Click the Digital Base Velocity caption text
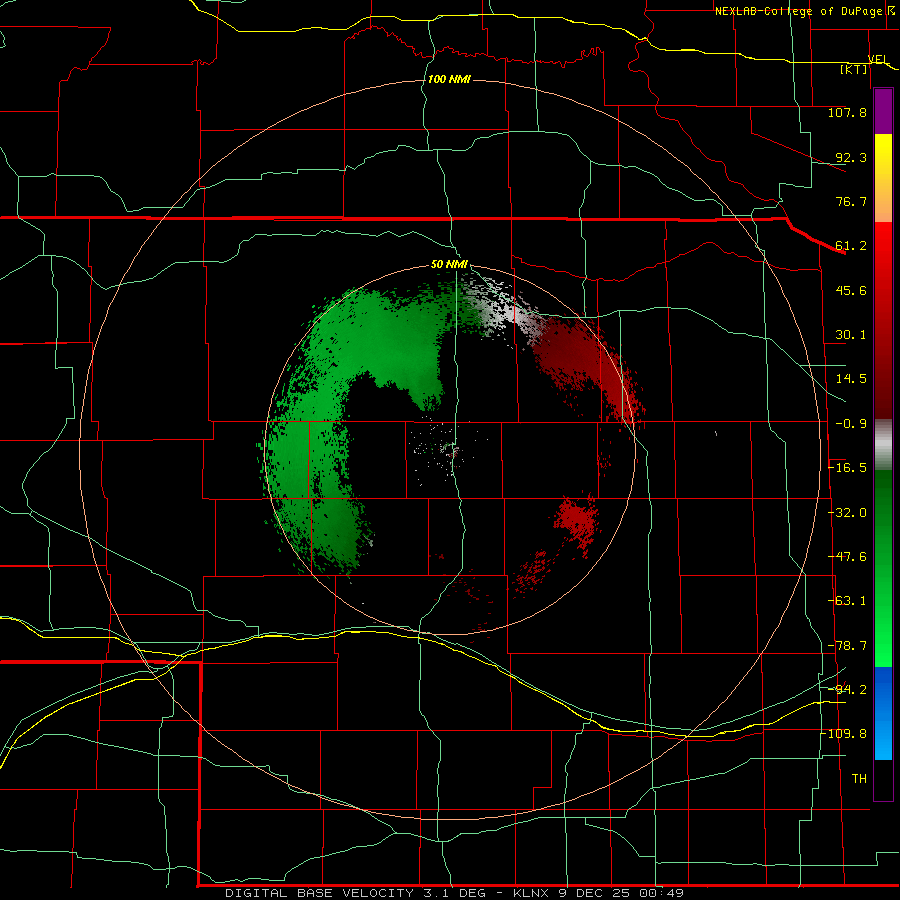 [454, 893]
